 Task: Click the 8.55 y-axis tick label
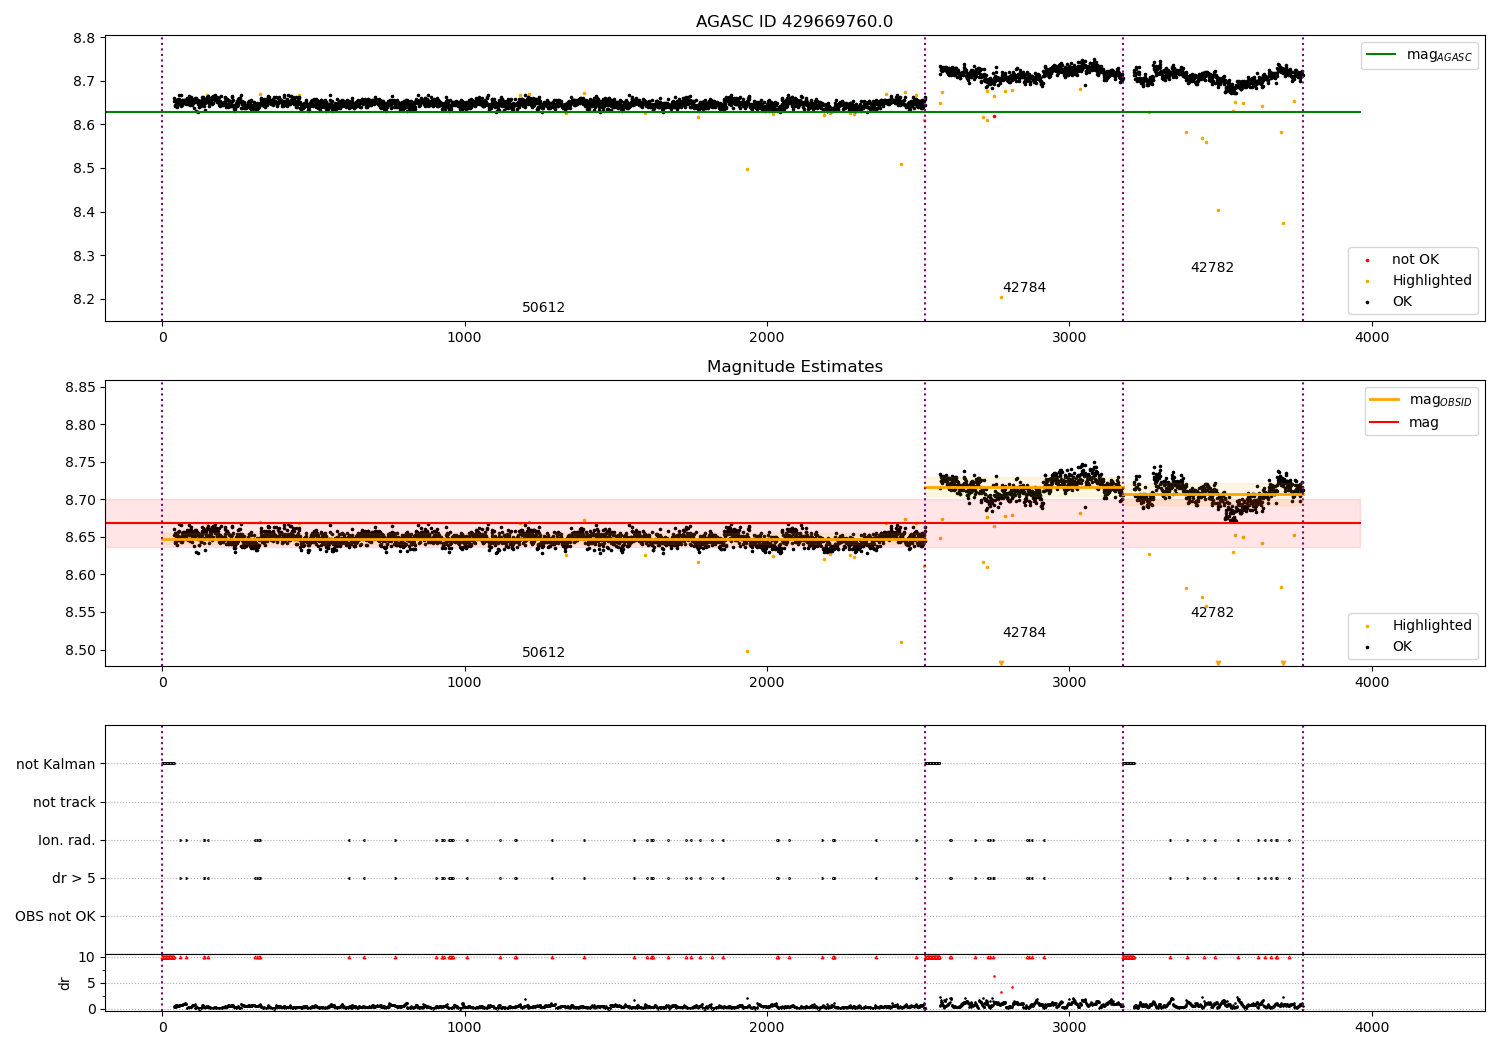pyautogui.click(x=81, y=613)
